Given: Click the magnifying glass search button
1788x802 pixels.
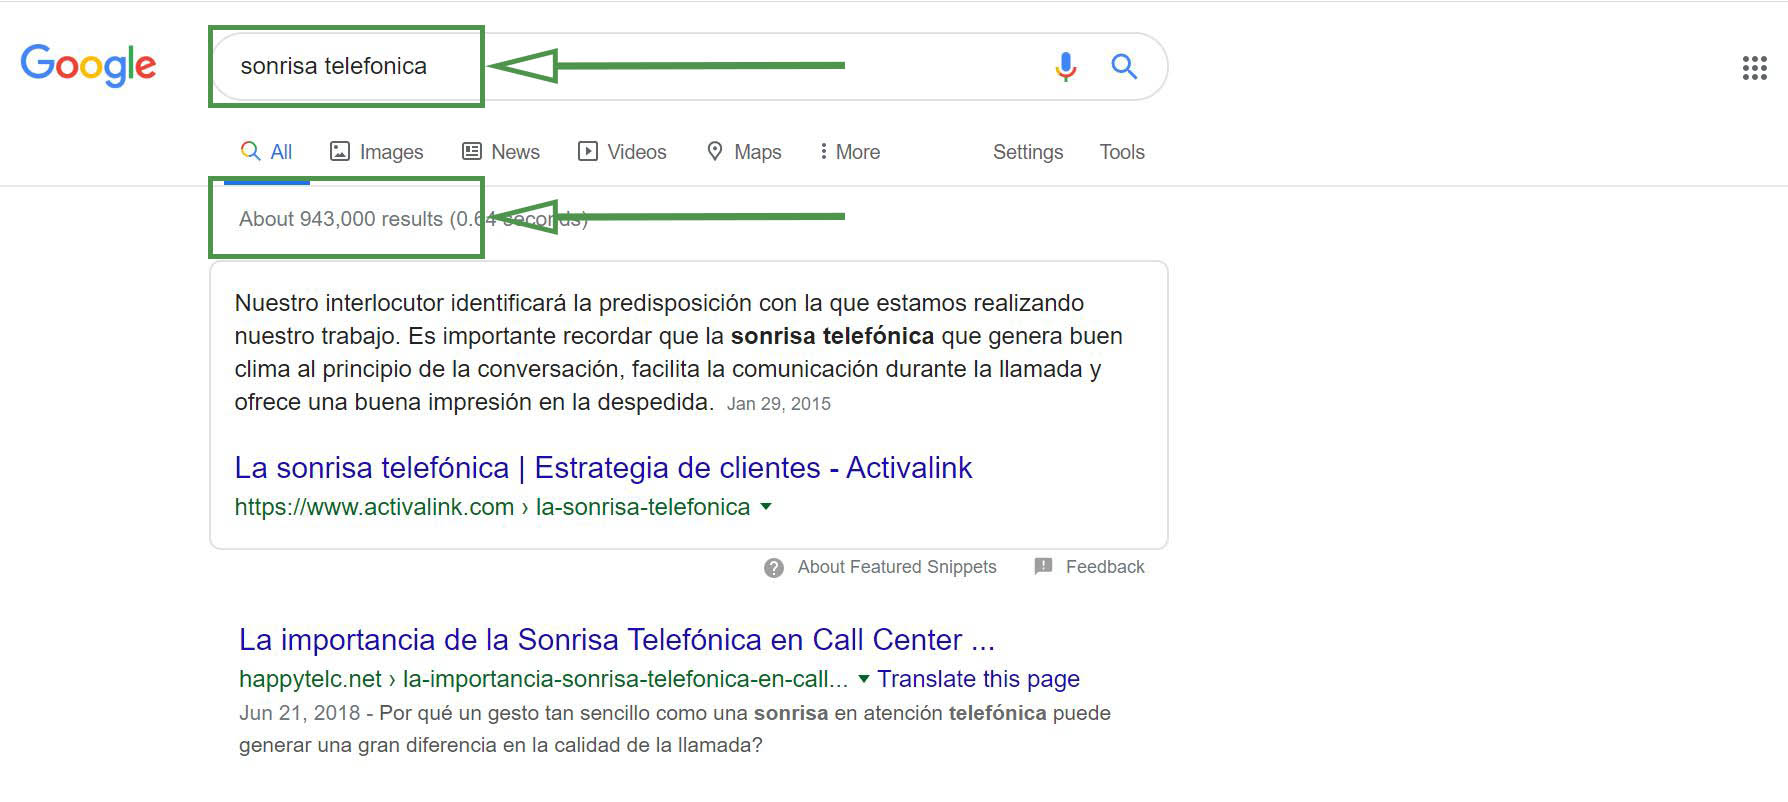Looking at the screenshot, I should 1124,66.
